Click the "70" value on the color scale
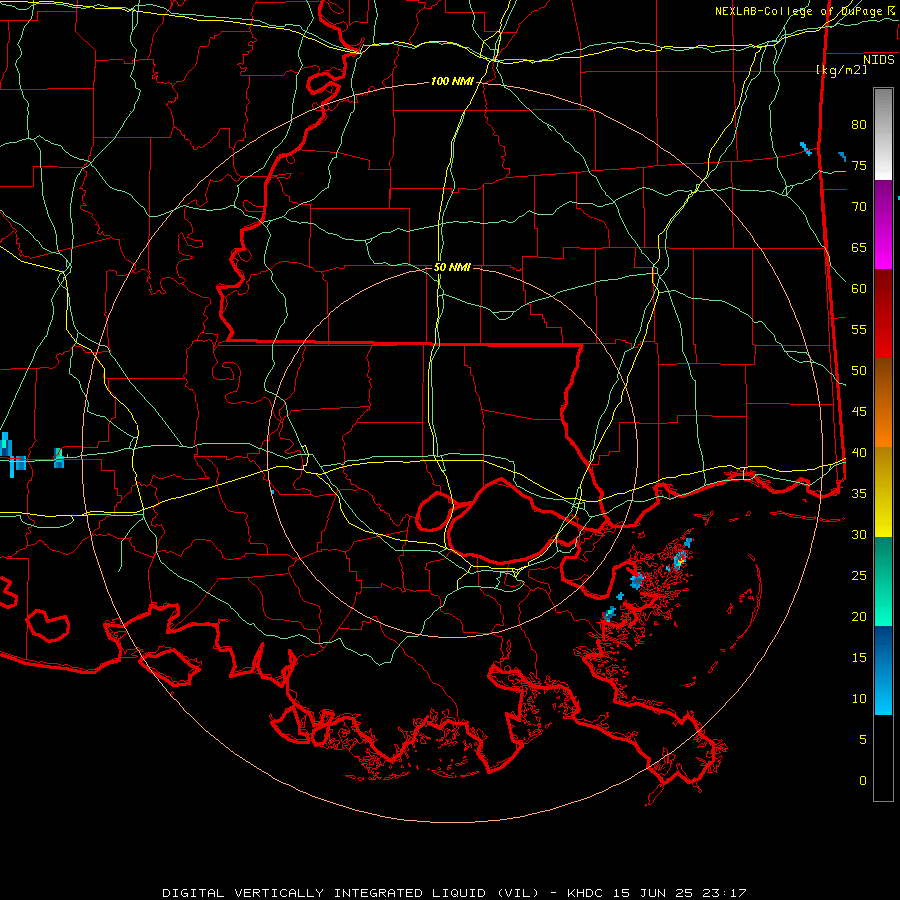The width and height of the screenshot is (900, 900). coord(859,207)
